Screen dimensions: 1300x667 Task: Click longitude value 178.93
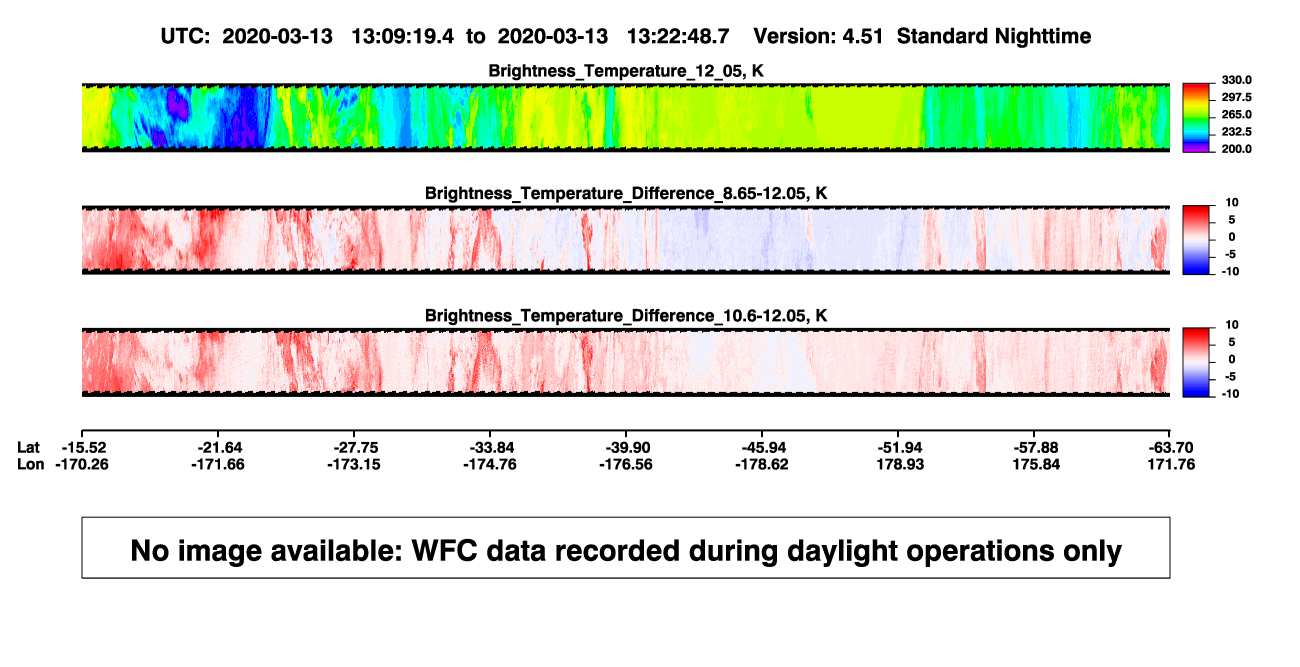pyautogui.click(x=902, y=464)
